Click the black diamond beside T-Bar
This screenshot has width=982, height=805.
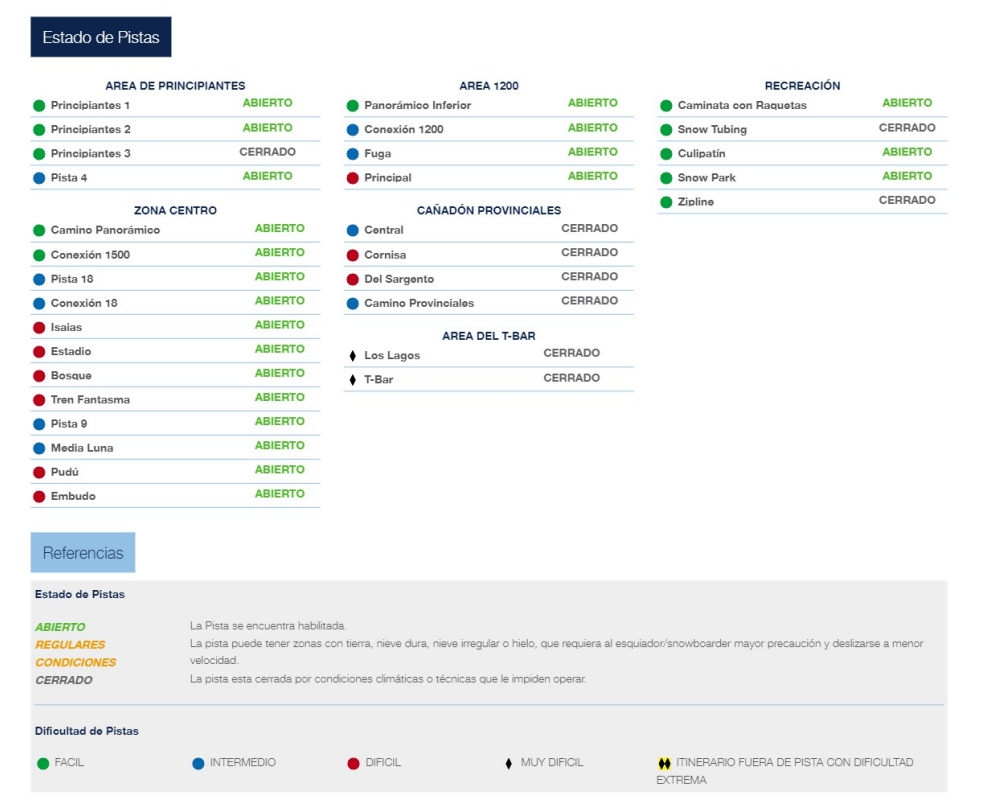point(353,380)
